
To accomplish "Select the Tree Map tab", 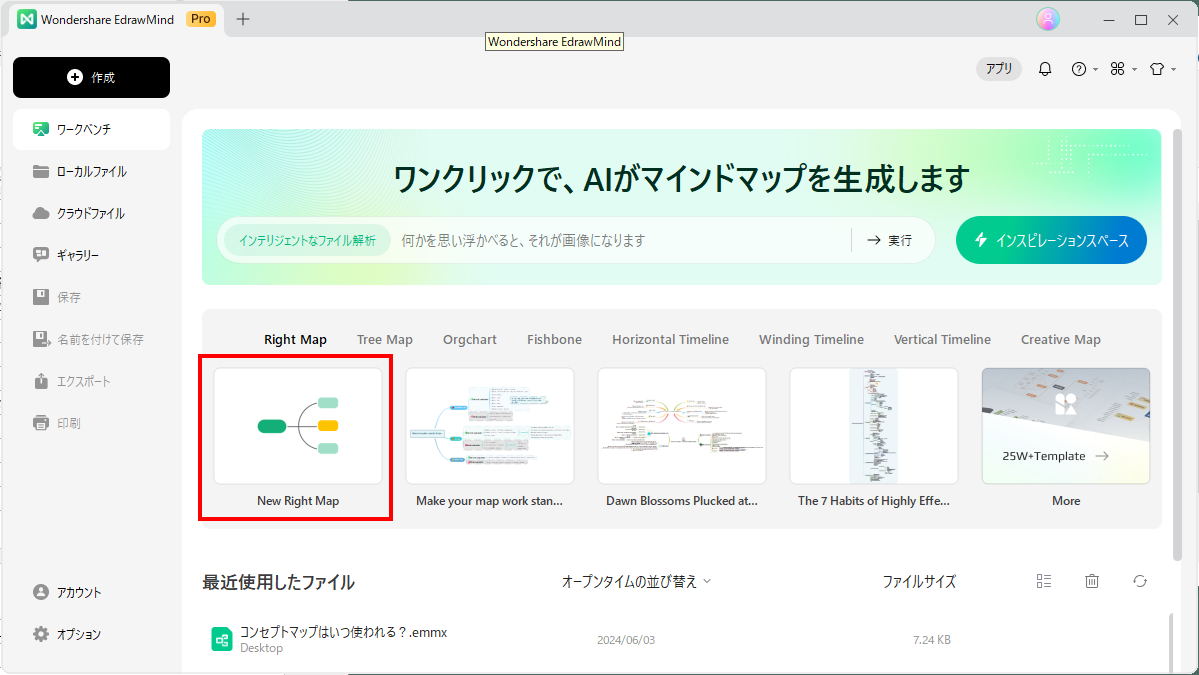I will pos(385,339).
